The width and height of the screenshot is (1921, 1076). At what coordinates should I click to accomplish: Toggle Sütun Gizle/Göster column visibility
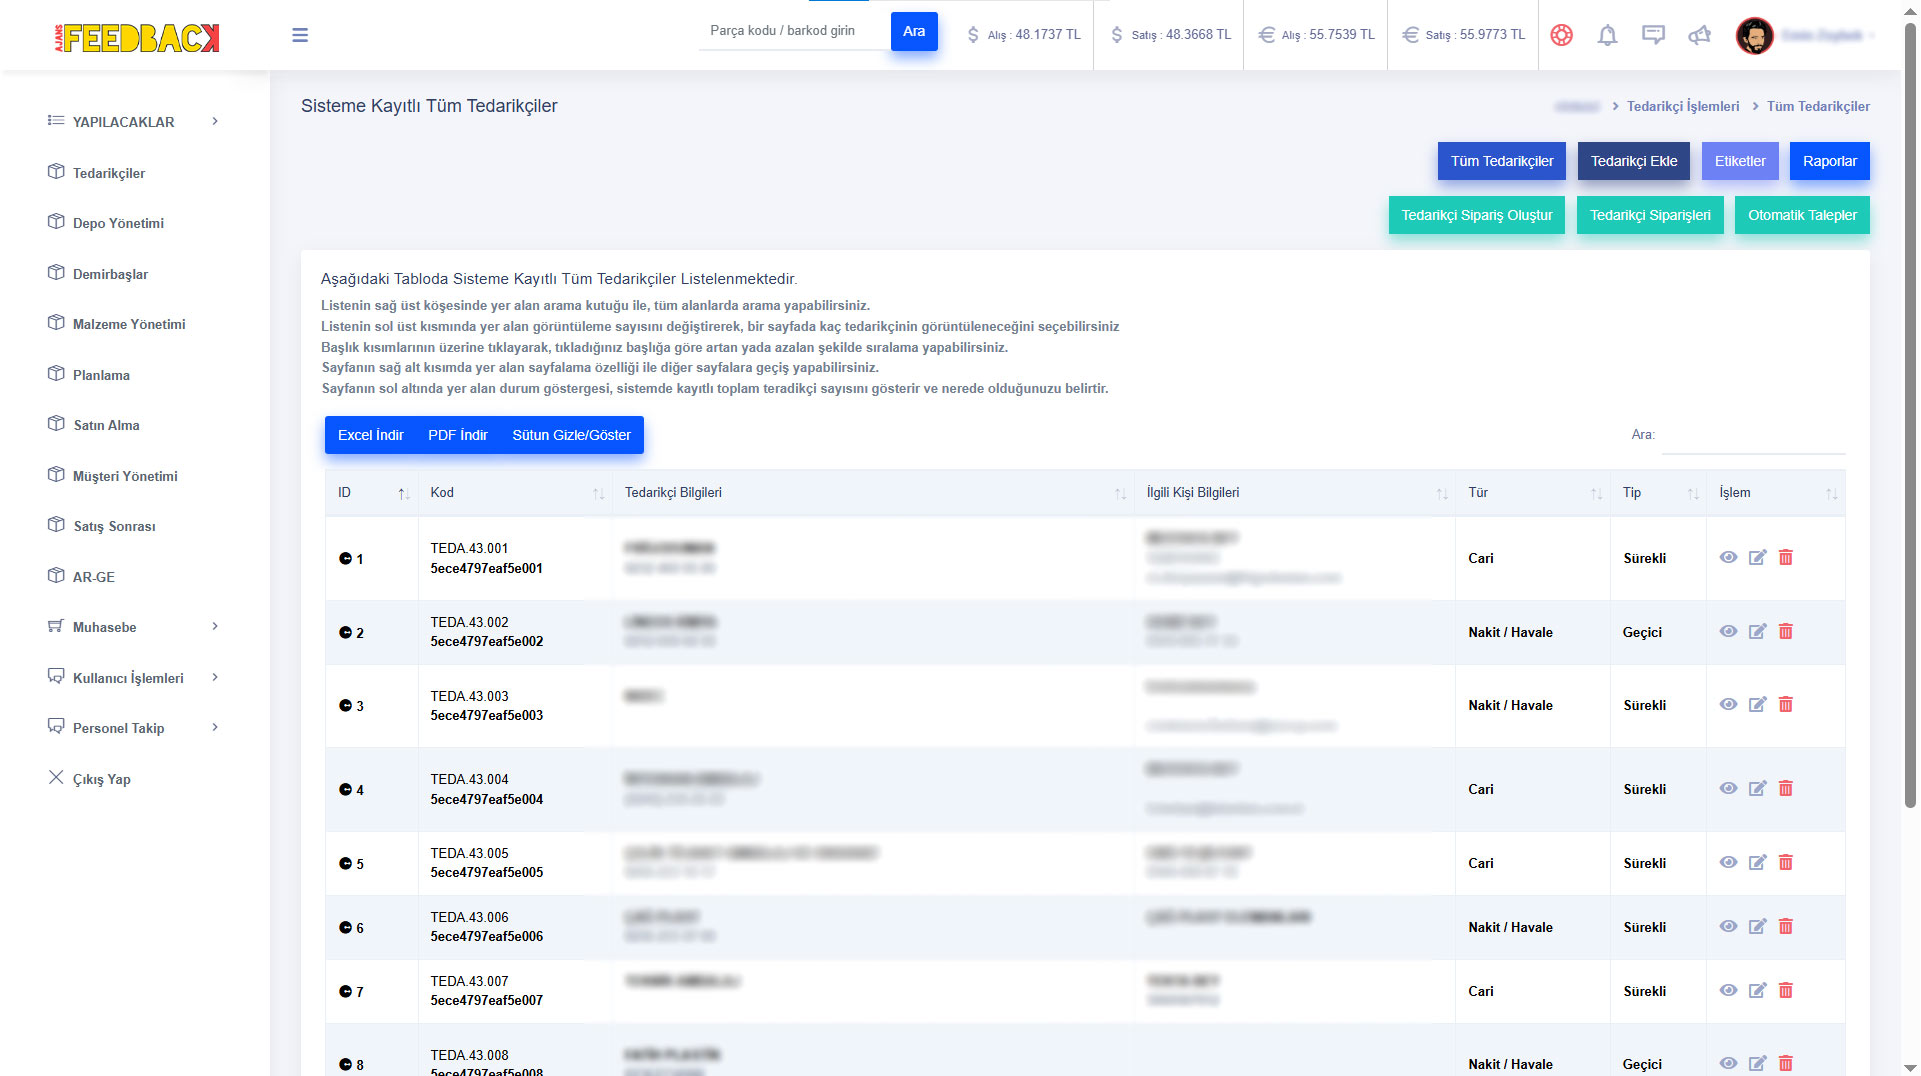click(x=571, y=435)
